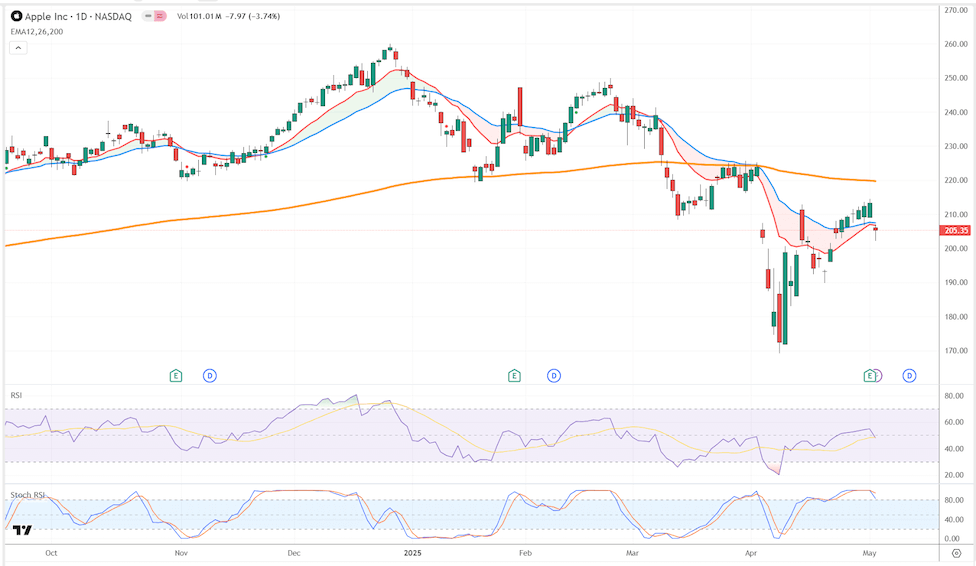Click the May label on time axis
This screenshot has height=566, width=976.
tap(870, 553)
